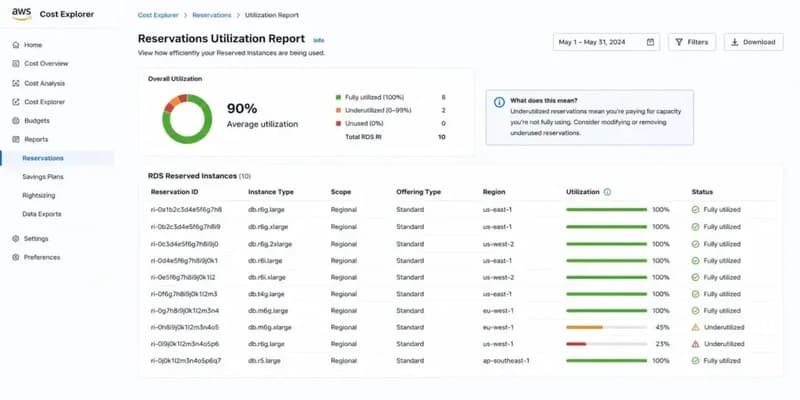Click check icon for db.r6g.large us-east-1 row

point(695,210)
